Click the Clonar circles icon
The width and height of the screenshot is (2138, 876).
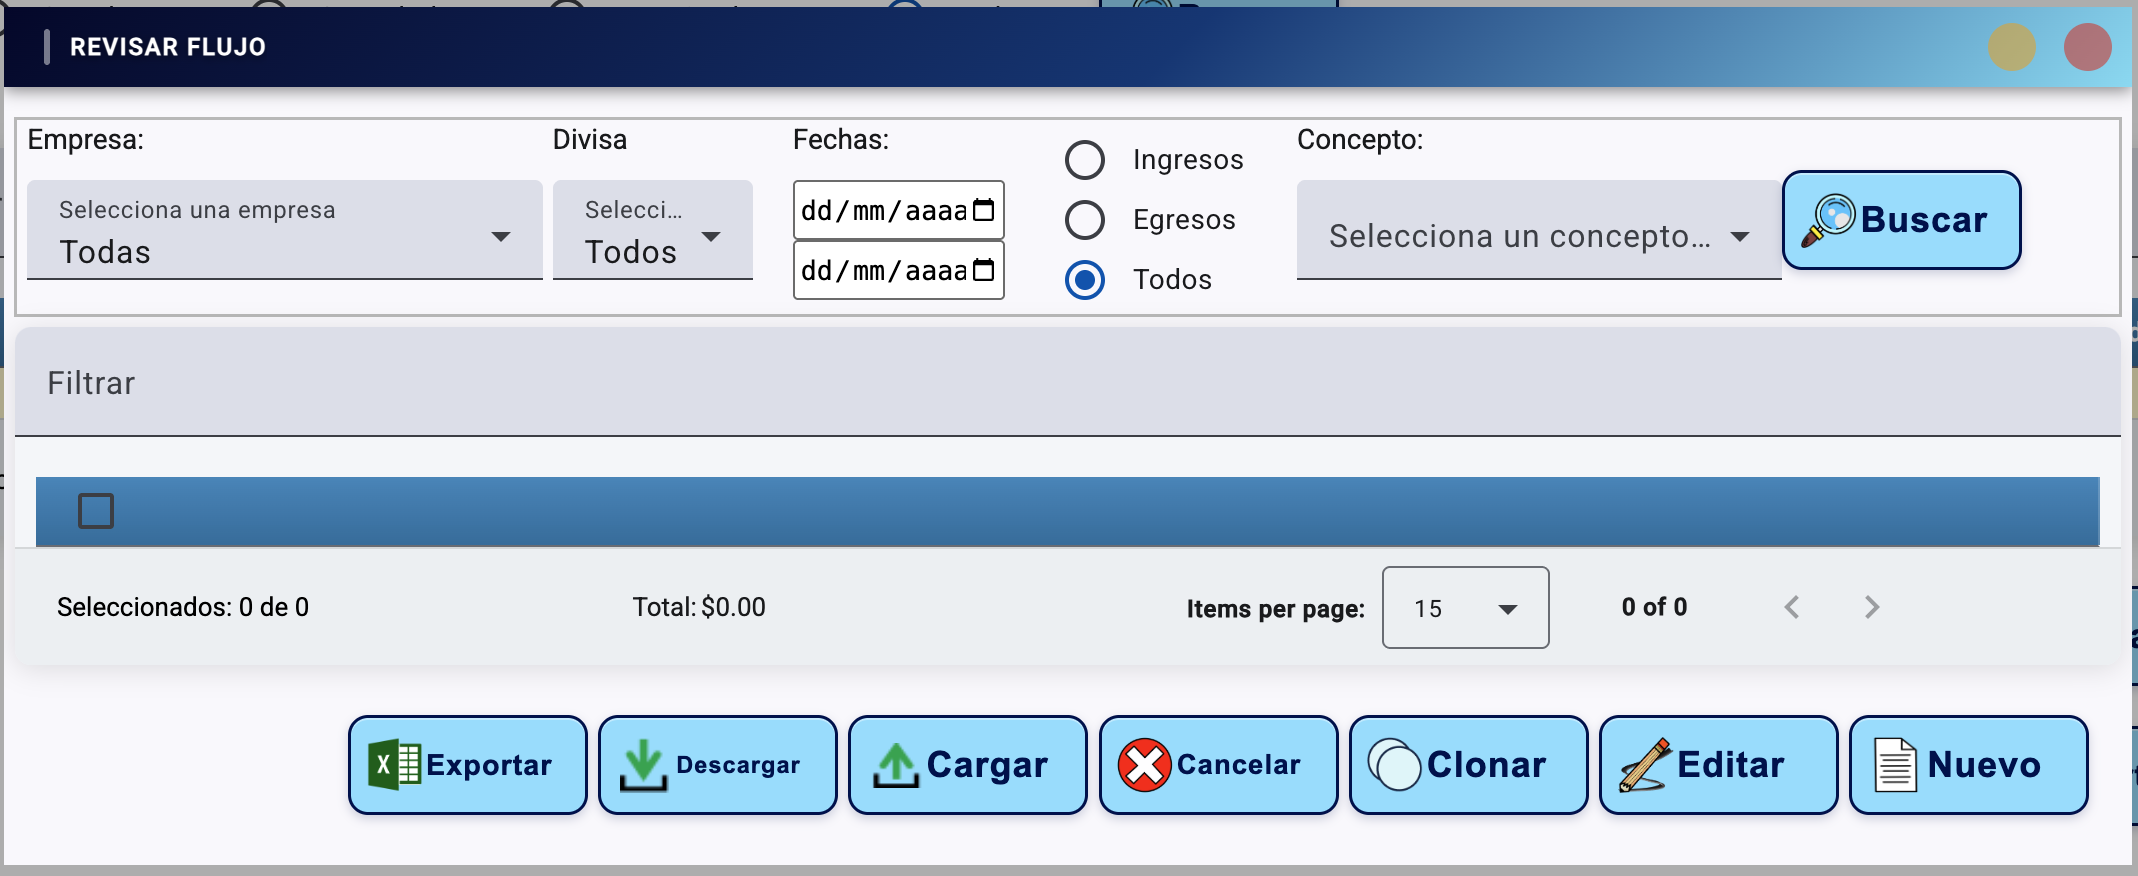tap(1394, 765)
